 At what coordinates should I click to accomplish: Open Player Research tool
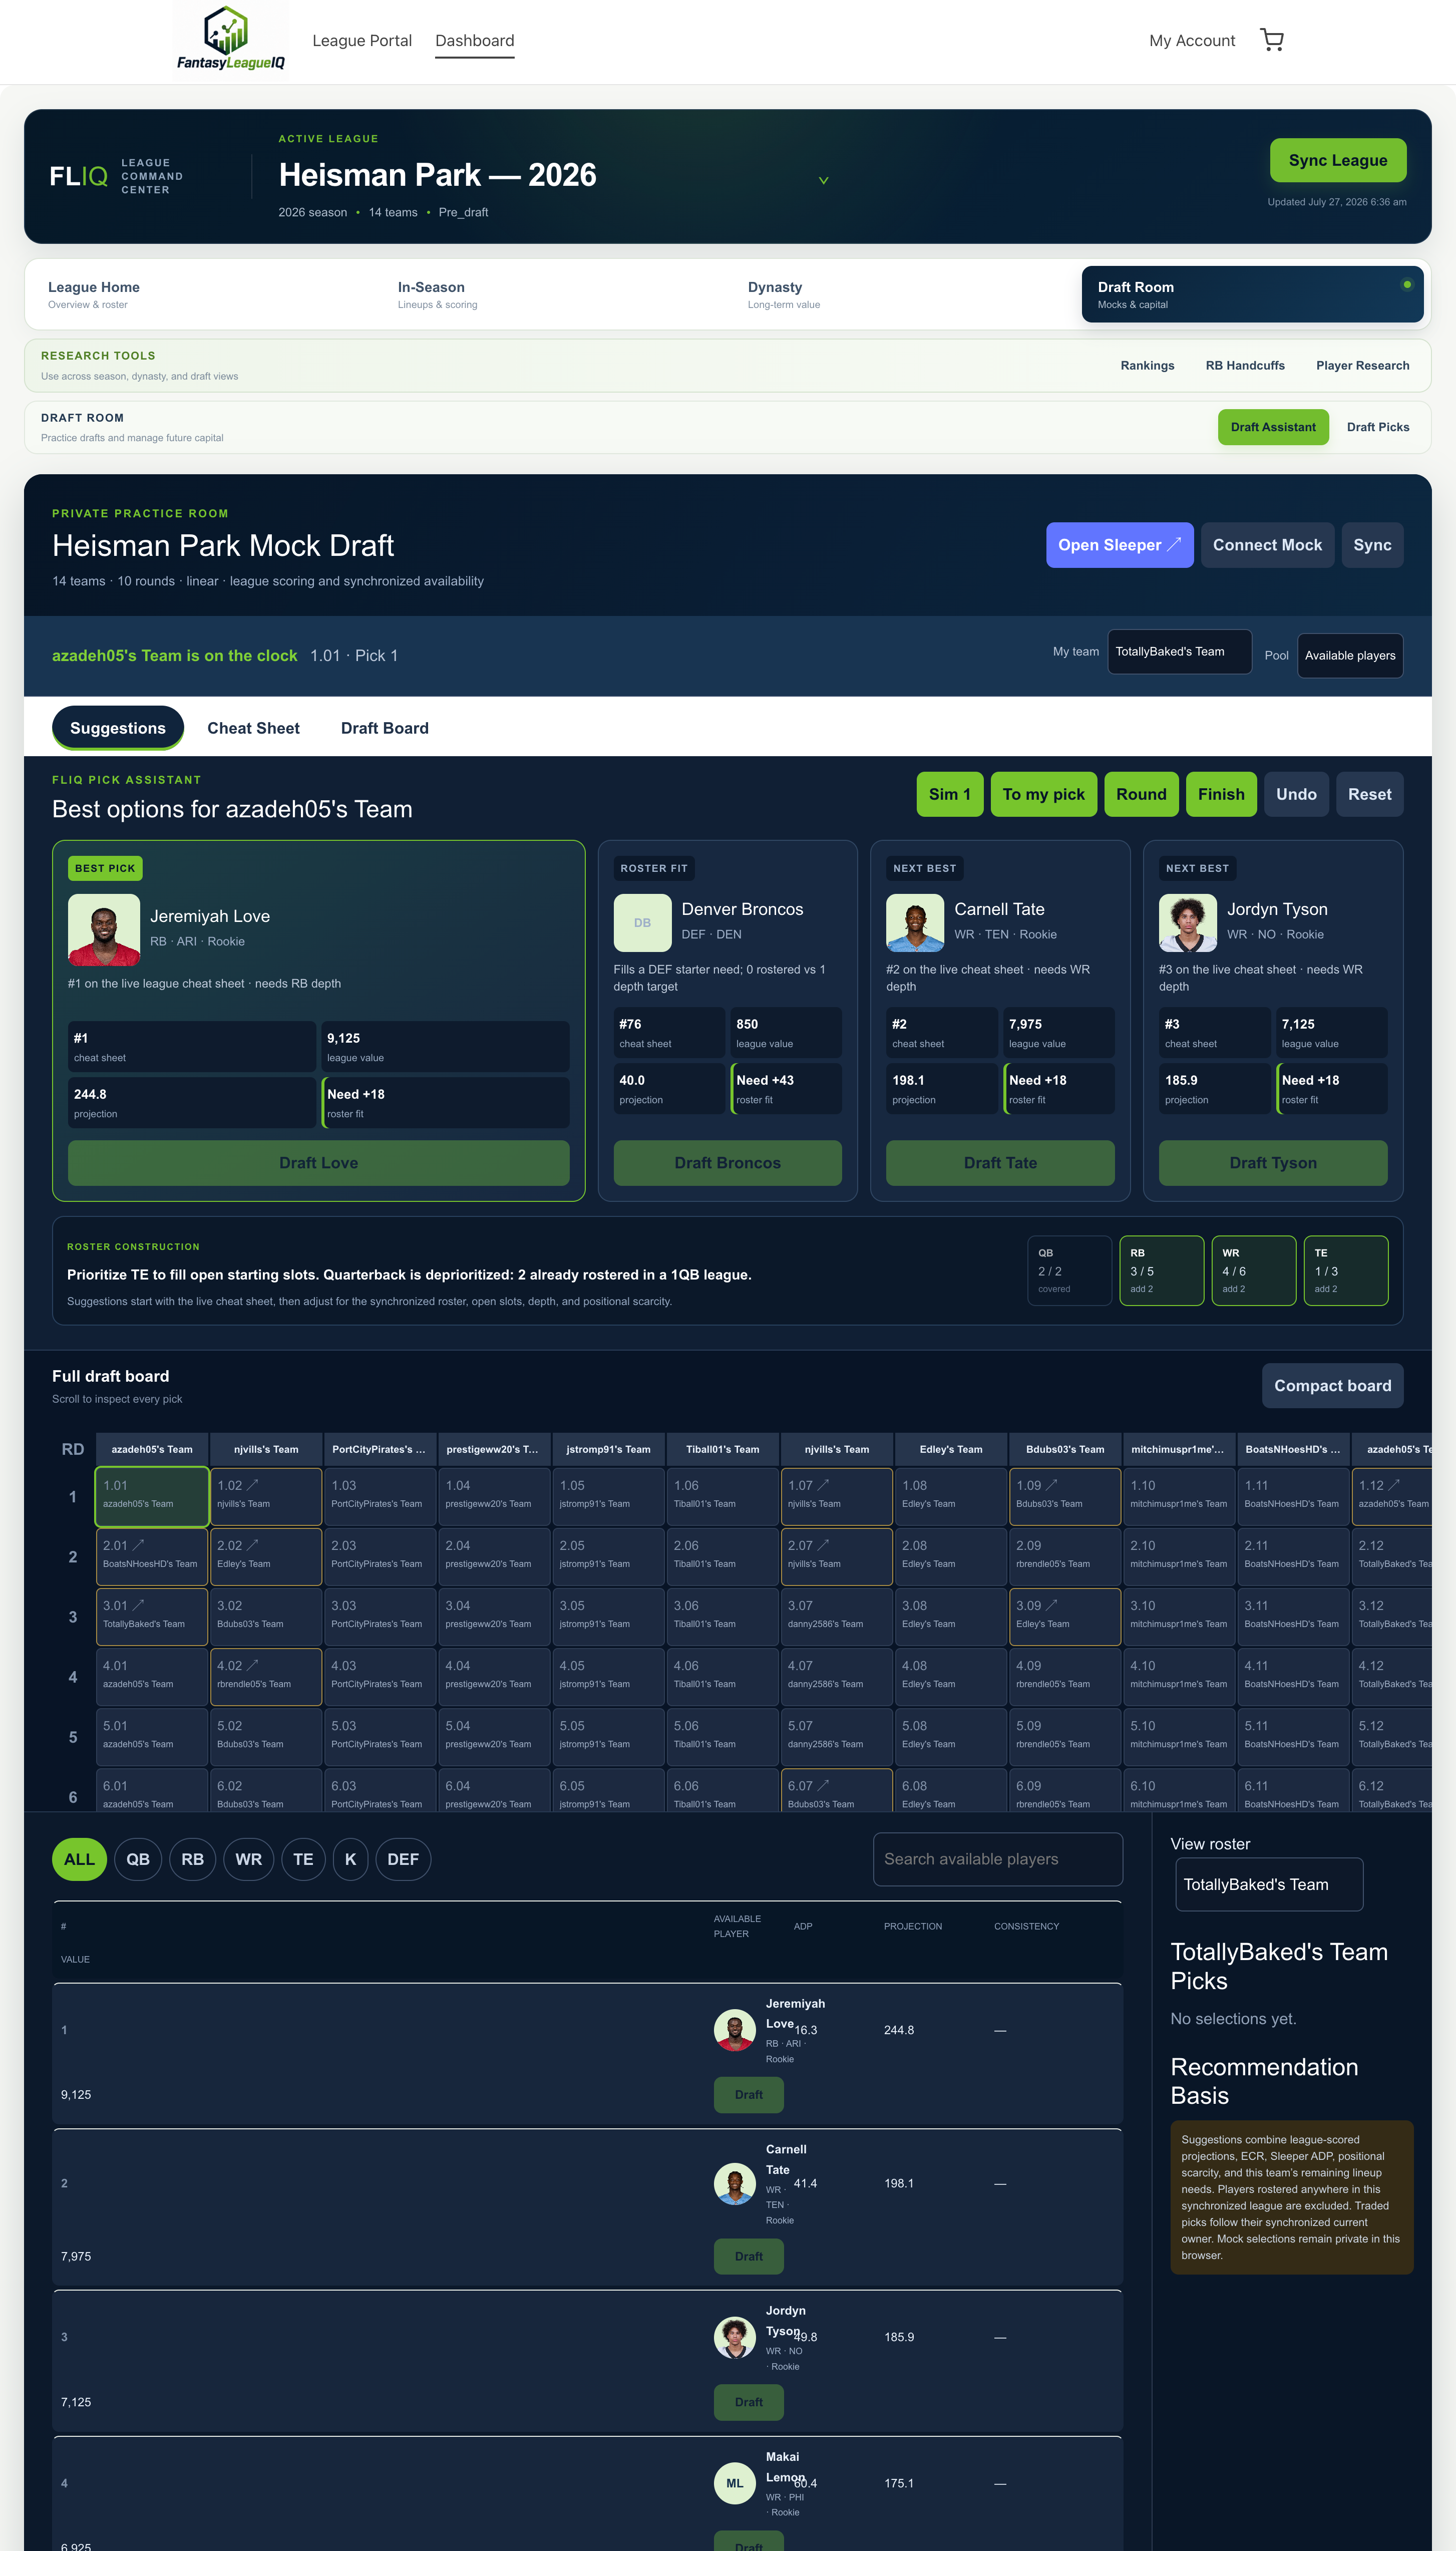(1362, 366)
